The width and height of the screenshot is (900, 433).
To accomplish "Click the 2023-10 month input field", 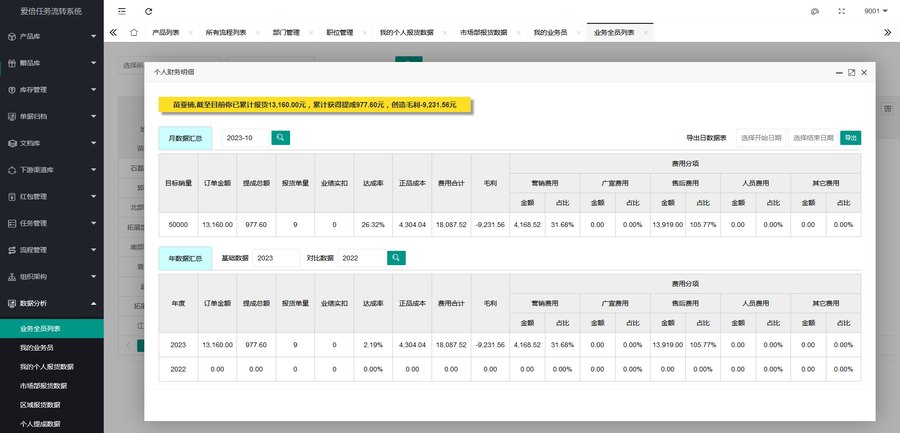I will (x=245, y=138).
